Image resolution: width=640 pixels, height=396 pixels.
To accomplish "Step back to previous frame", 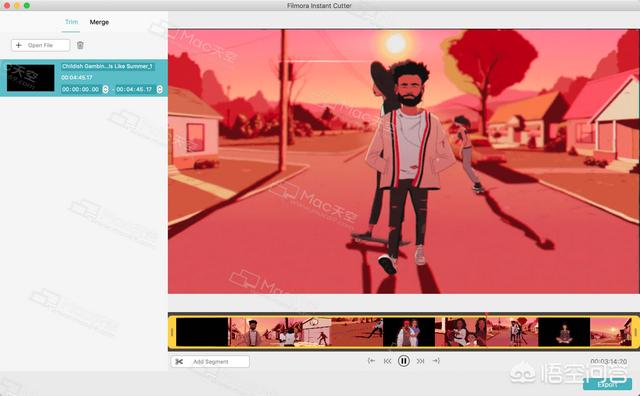I will tap(387, 361).
